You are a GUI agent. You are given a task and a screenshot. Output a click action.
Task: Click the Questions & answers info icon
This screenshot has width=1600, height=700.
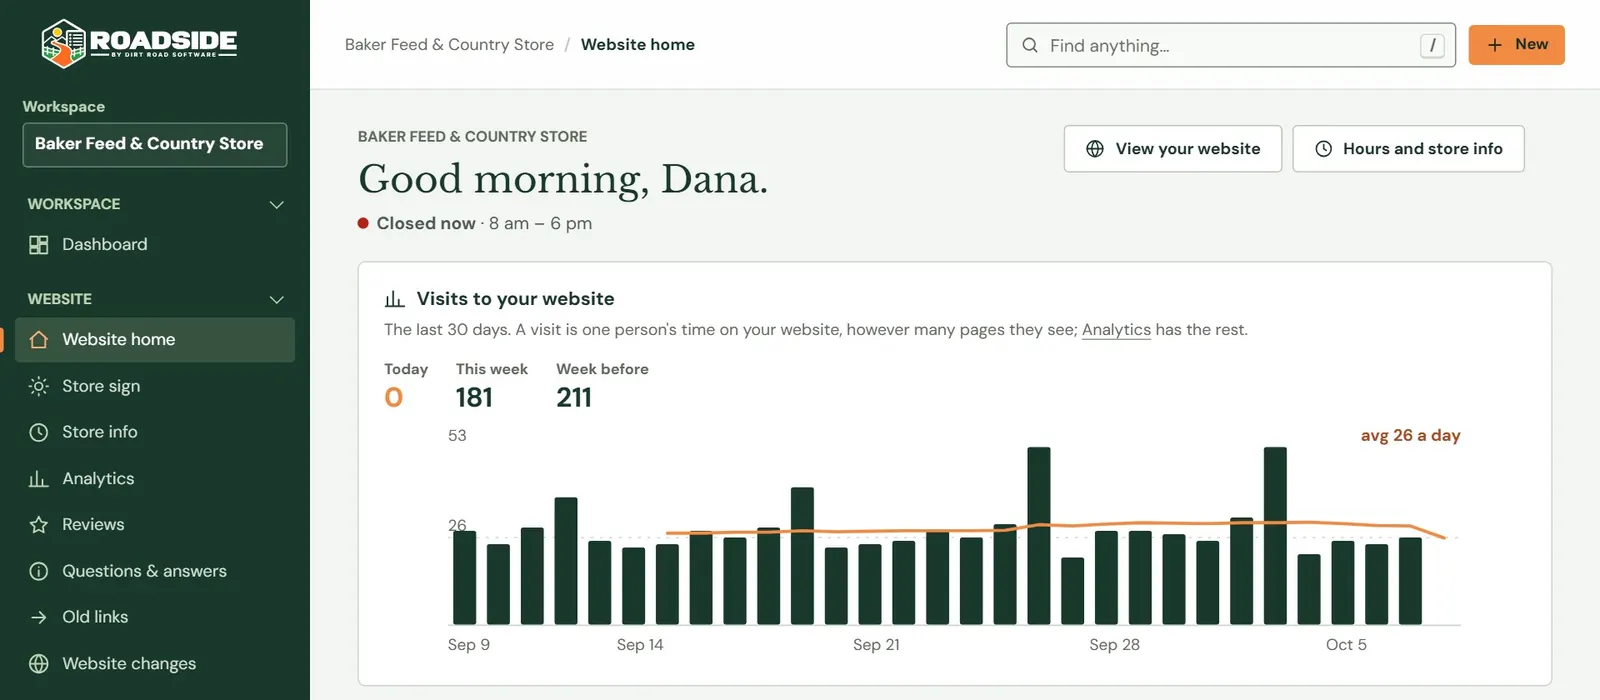[39, 571]
